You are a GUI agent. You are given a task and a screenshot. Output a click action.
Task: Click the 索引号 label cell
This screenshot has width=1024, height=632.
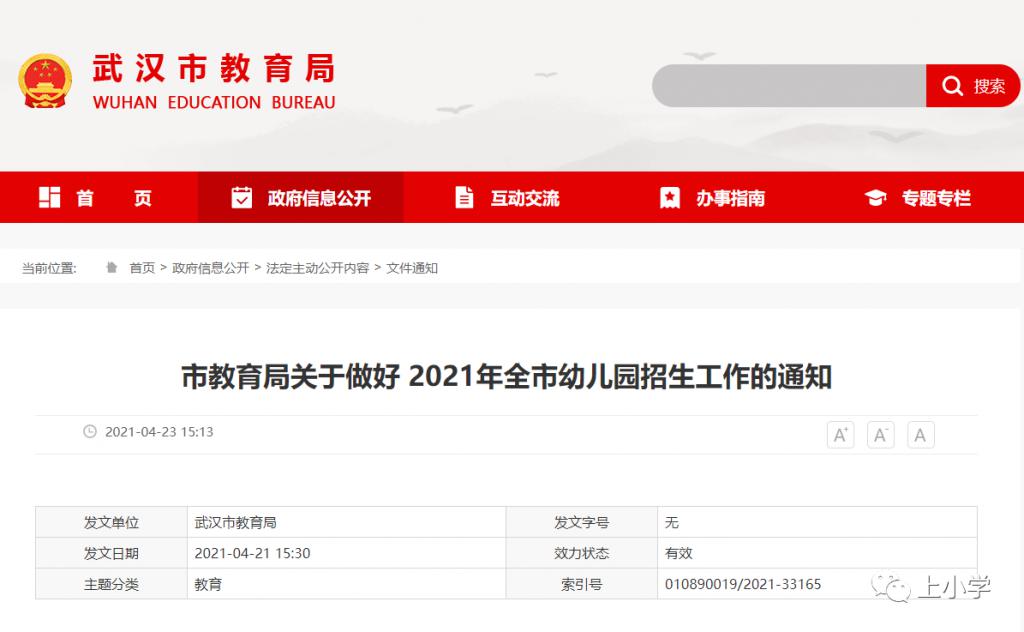[582, 584]
